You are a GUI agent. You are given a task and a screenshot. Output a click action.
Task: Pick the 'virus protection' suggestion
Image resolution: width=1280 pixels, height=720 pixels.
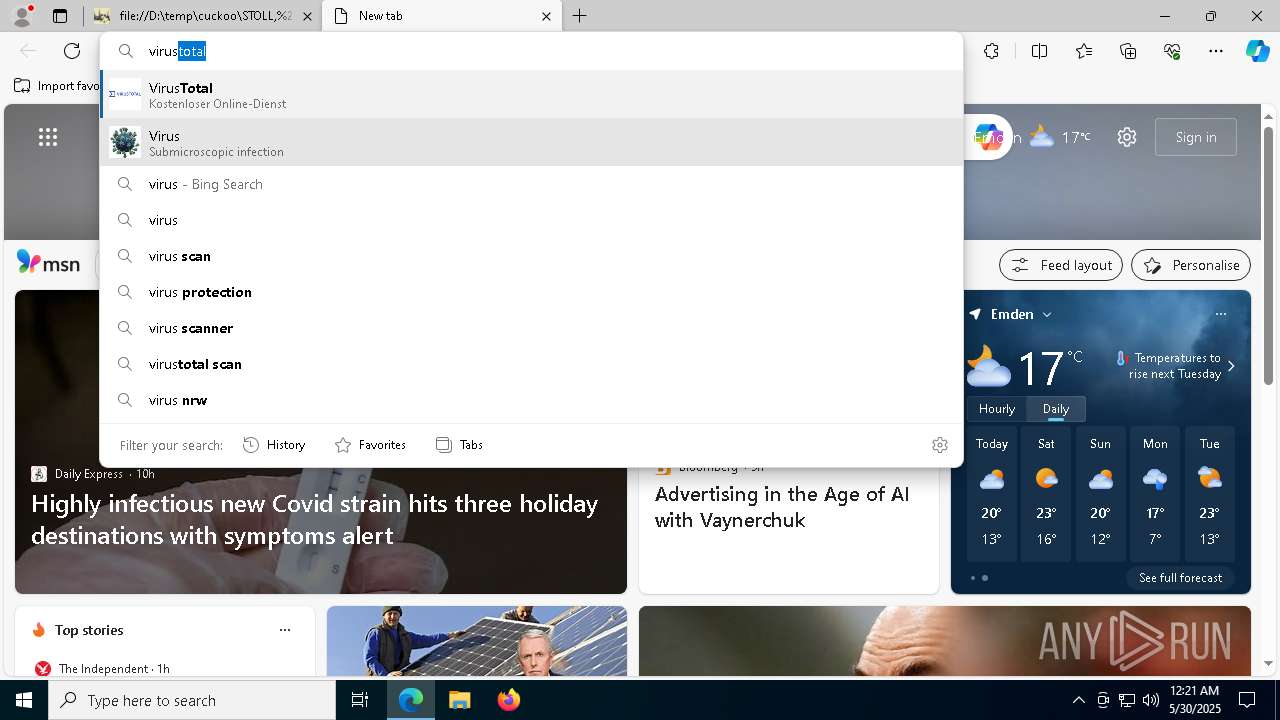point(531,292)
